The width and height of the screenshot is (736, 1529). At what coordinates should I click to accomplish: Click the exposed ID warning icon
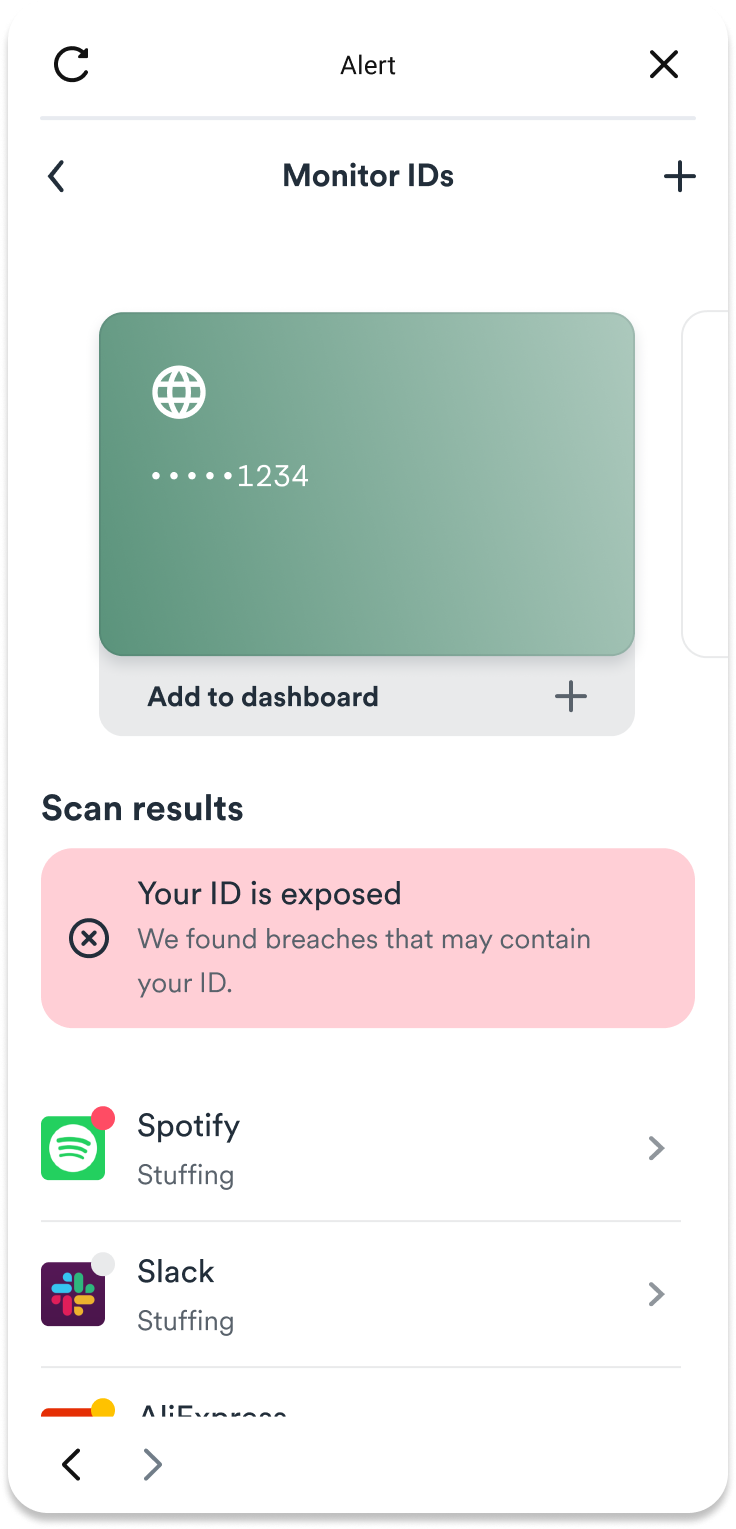click(x=89, y=939)
